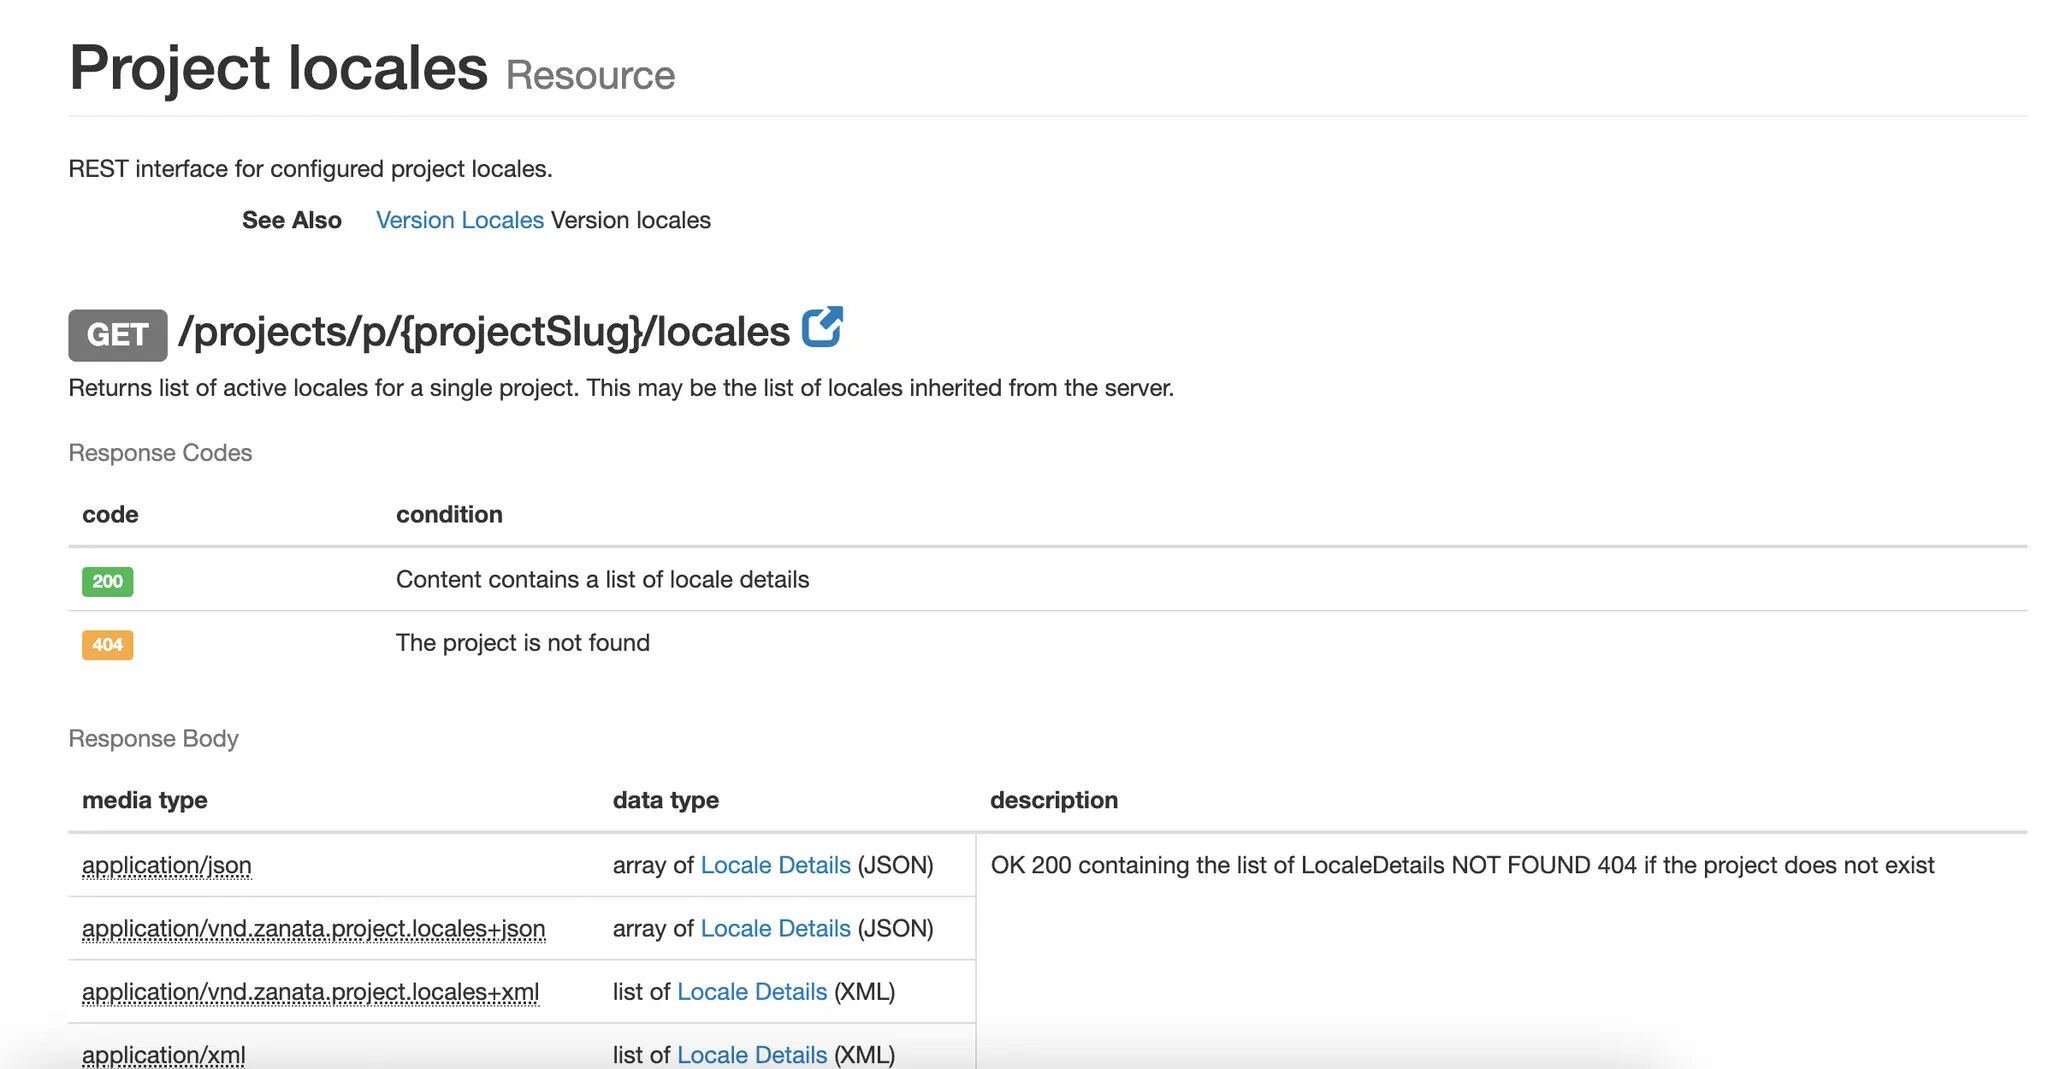This screenshot has height=1069, width=2048.
Task: Open Locale Details link in application/xml row
Action: (x=752, y=1054)
